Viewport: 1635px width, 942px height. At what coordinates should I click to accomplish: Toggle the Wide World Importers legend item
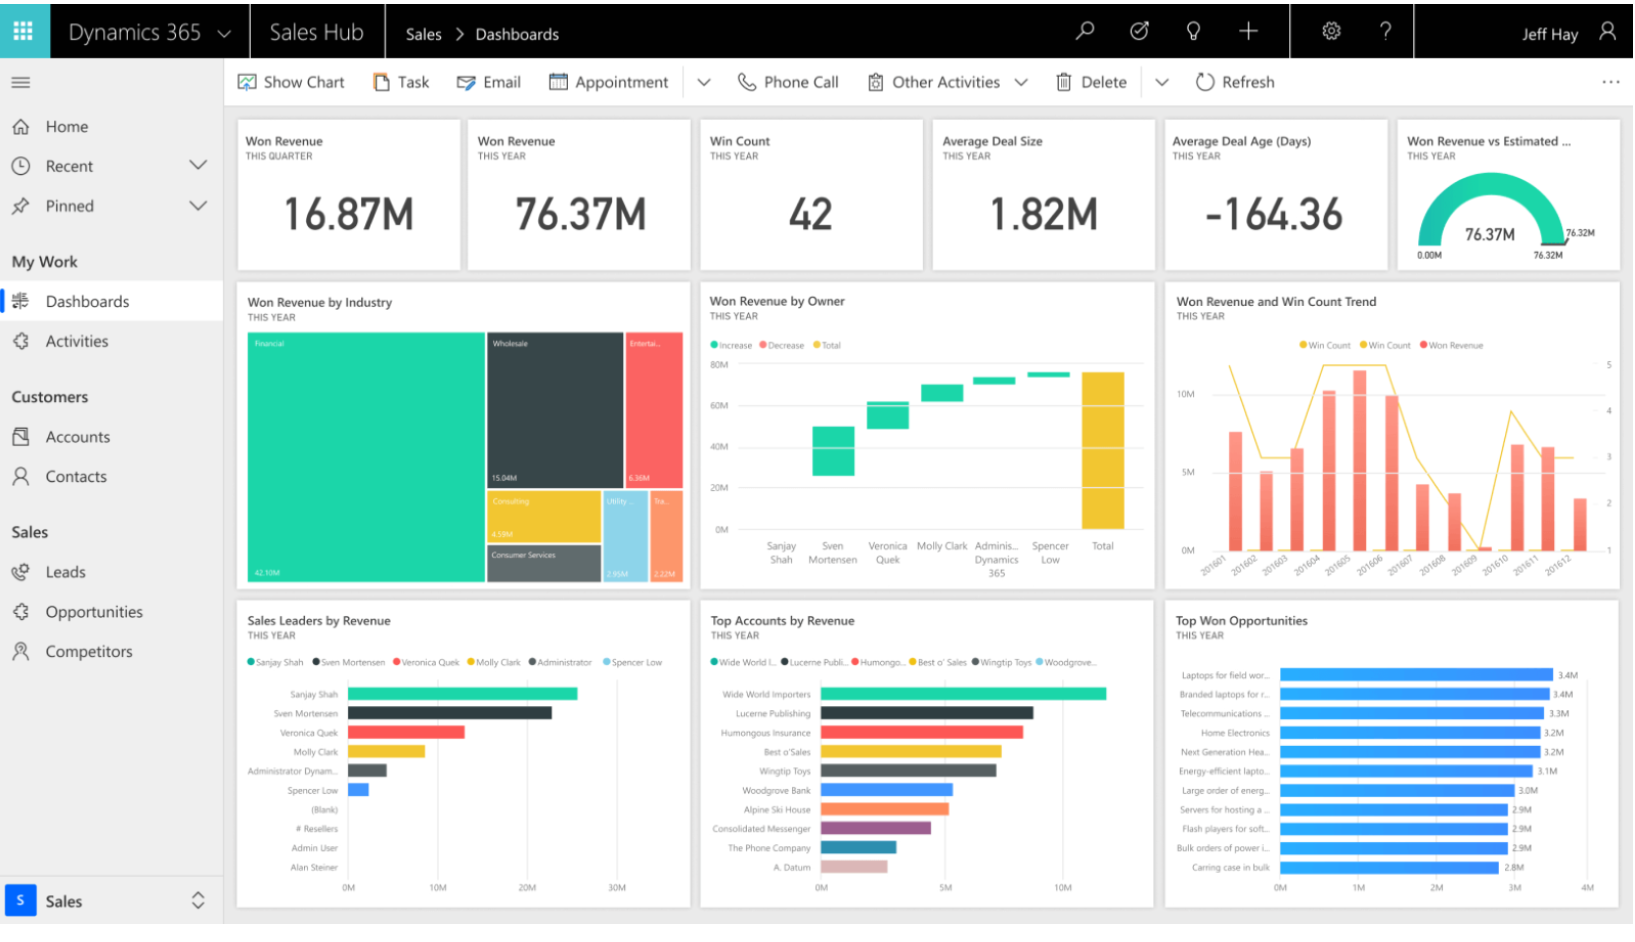click(744, 662)
